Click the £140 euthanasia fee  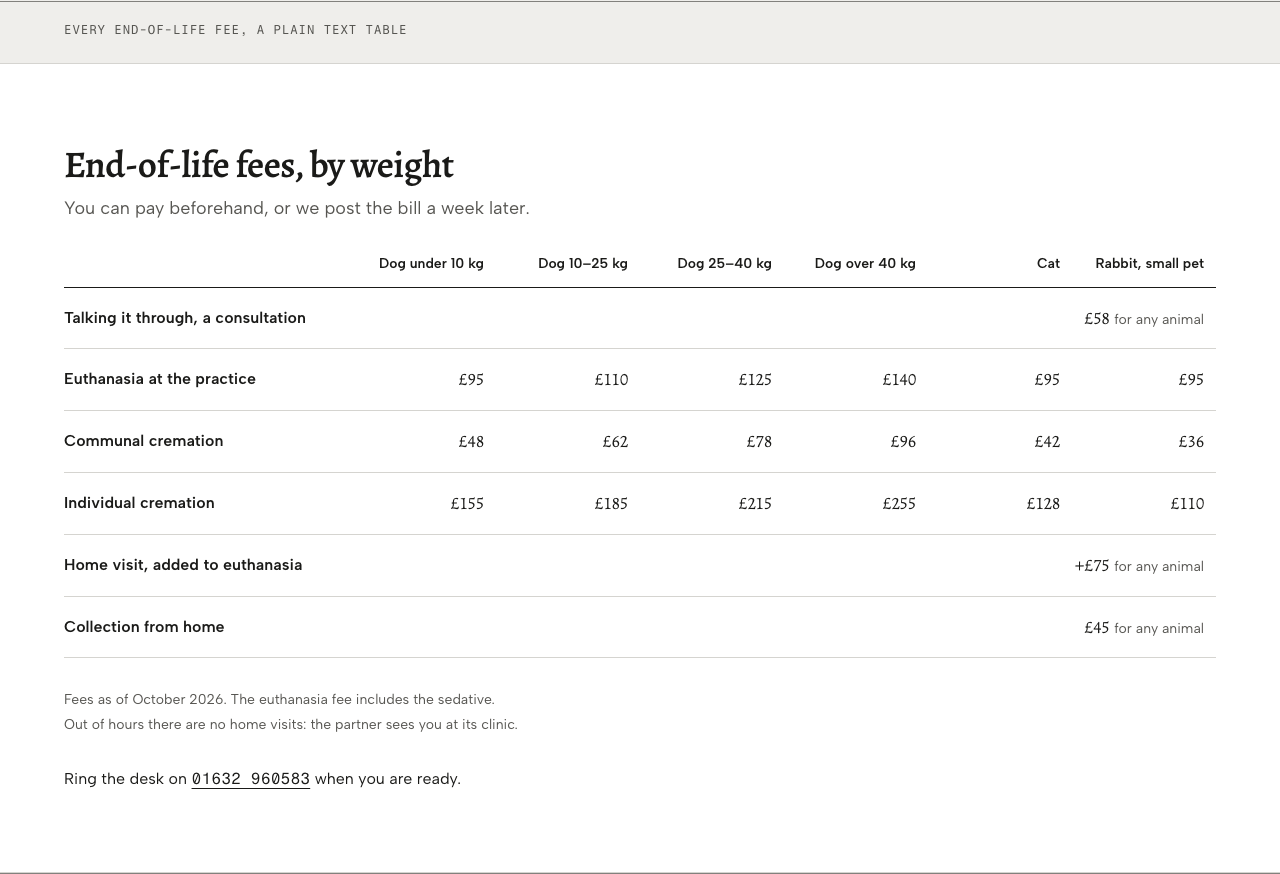[x=899, y=380]
